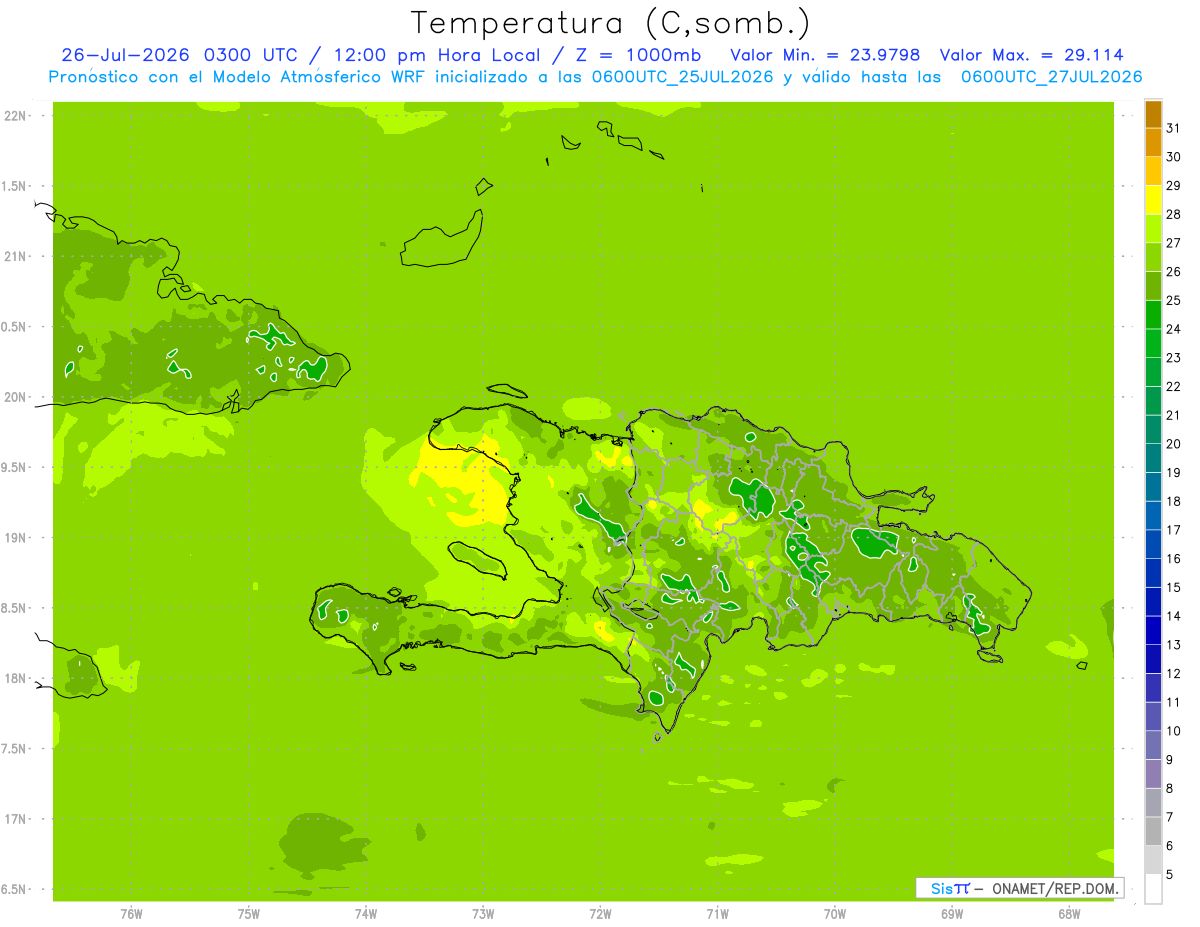Pick the legend color between 28 and 29

point(1153,200)
